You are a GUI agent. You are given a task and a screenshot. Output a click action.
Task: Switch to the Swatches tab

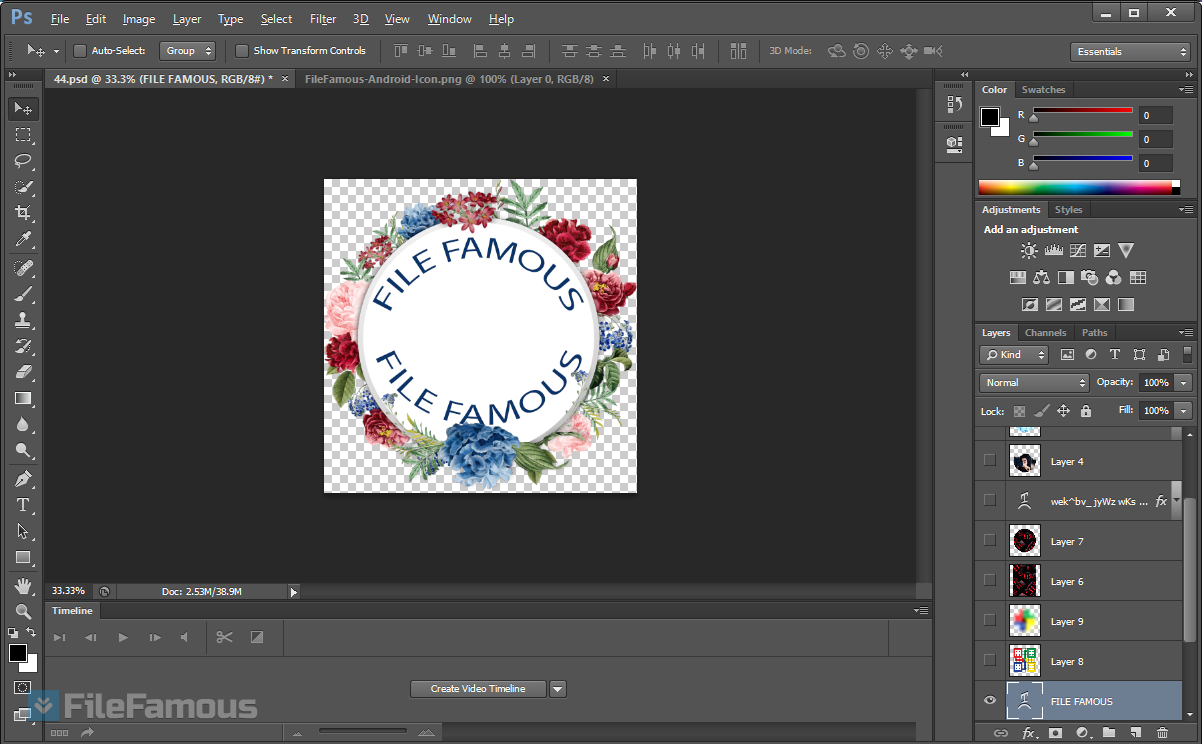[1043, 90]
